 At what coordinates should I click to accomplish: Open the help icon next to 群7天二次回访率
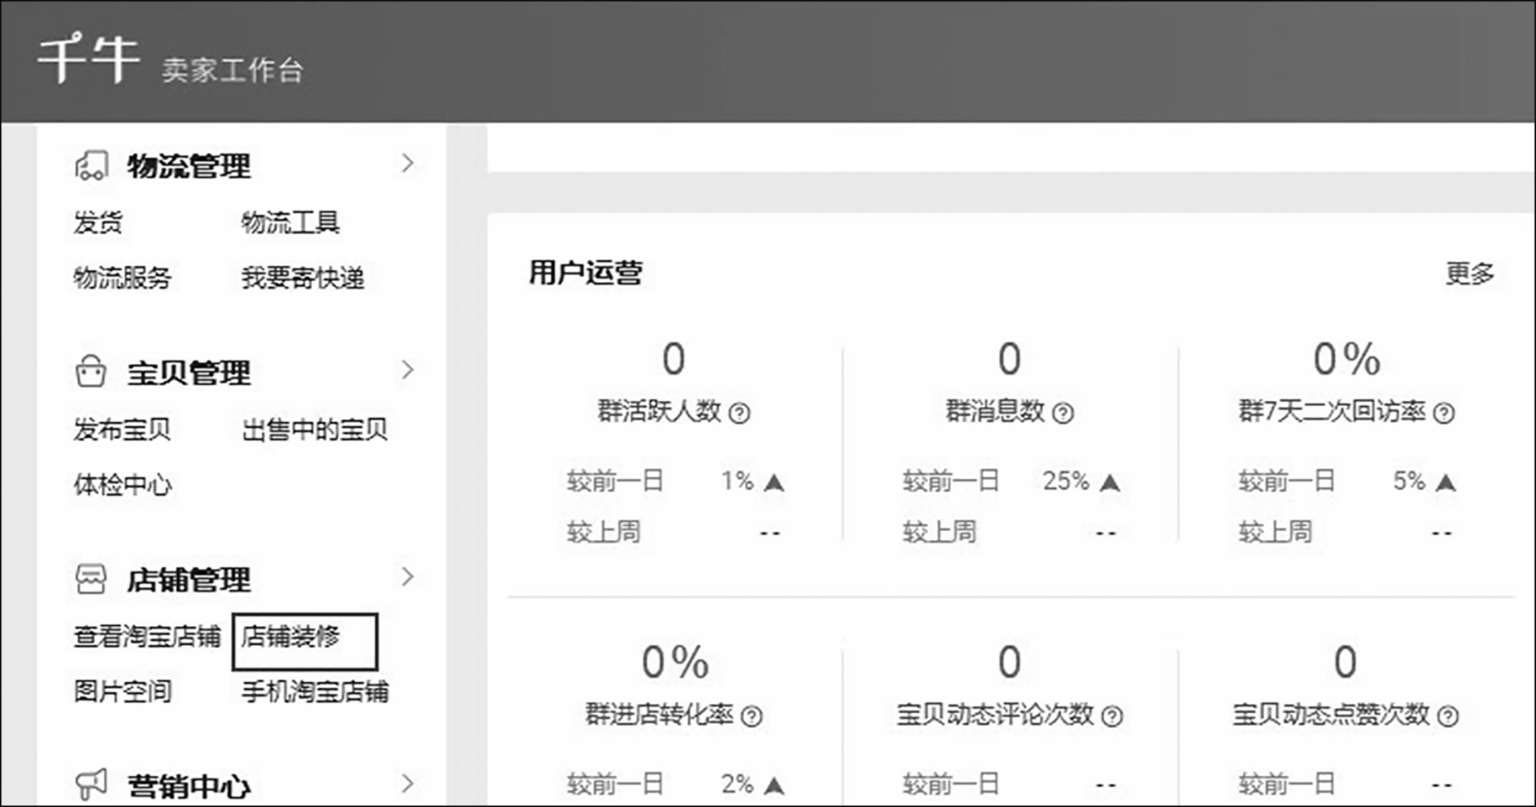point(1444,413)
